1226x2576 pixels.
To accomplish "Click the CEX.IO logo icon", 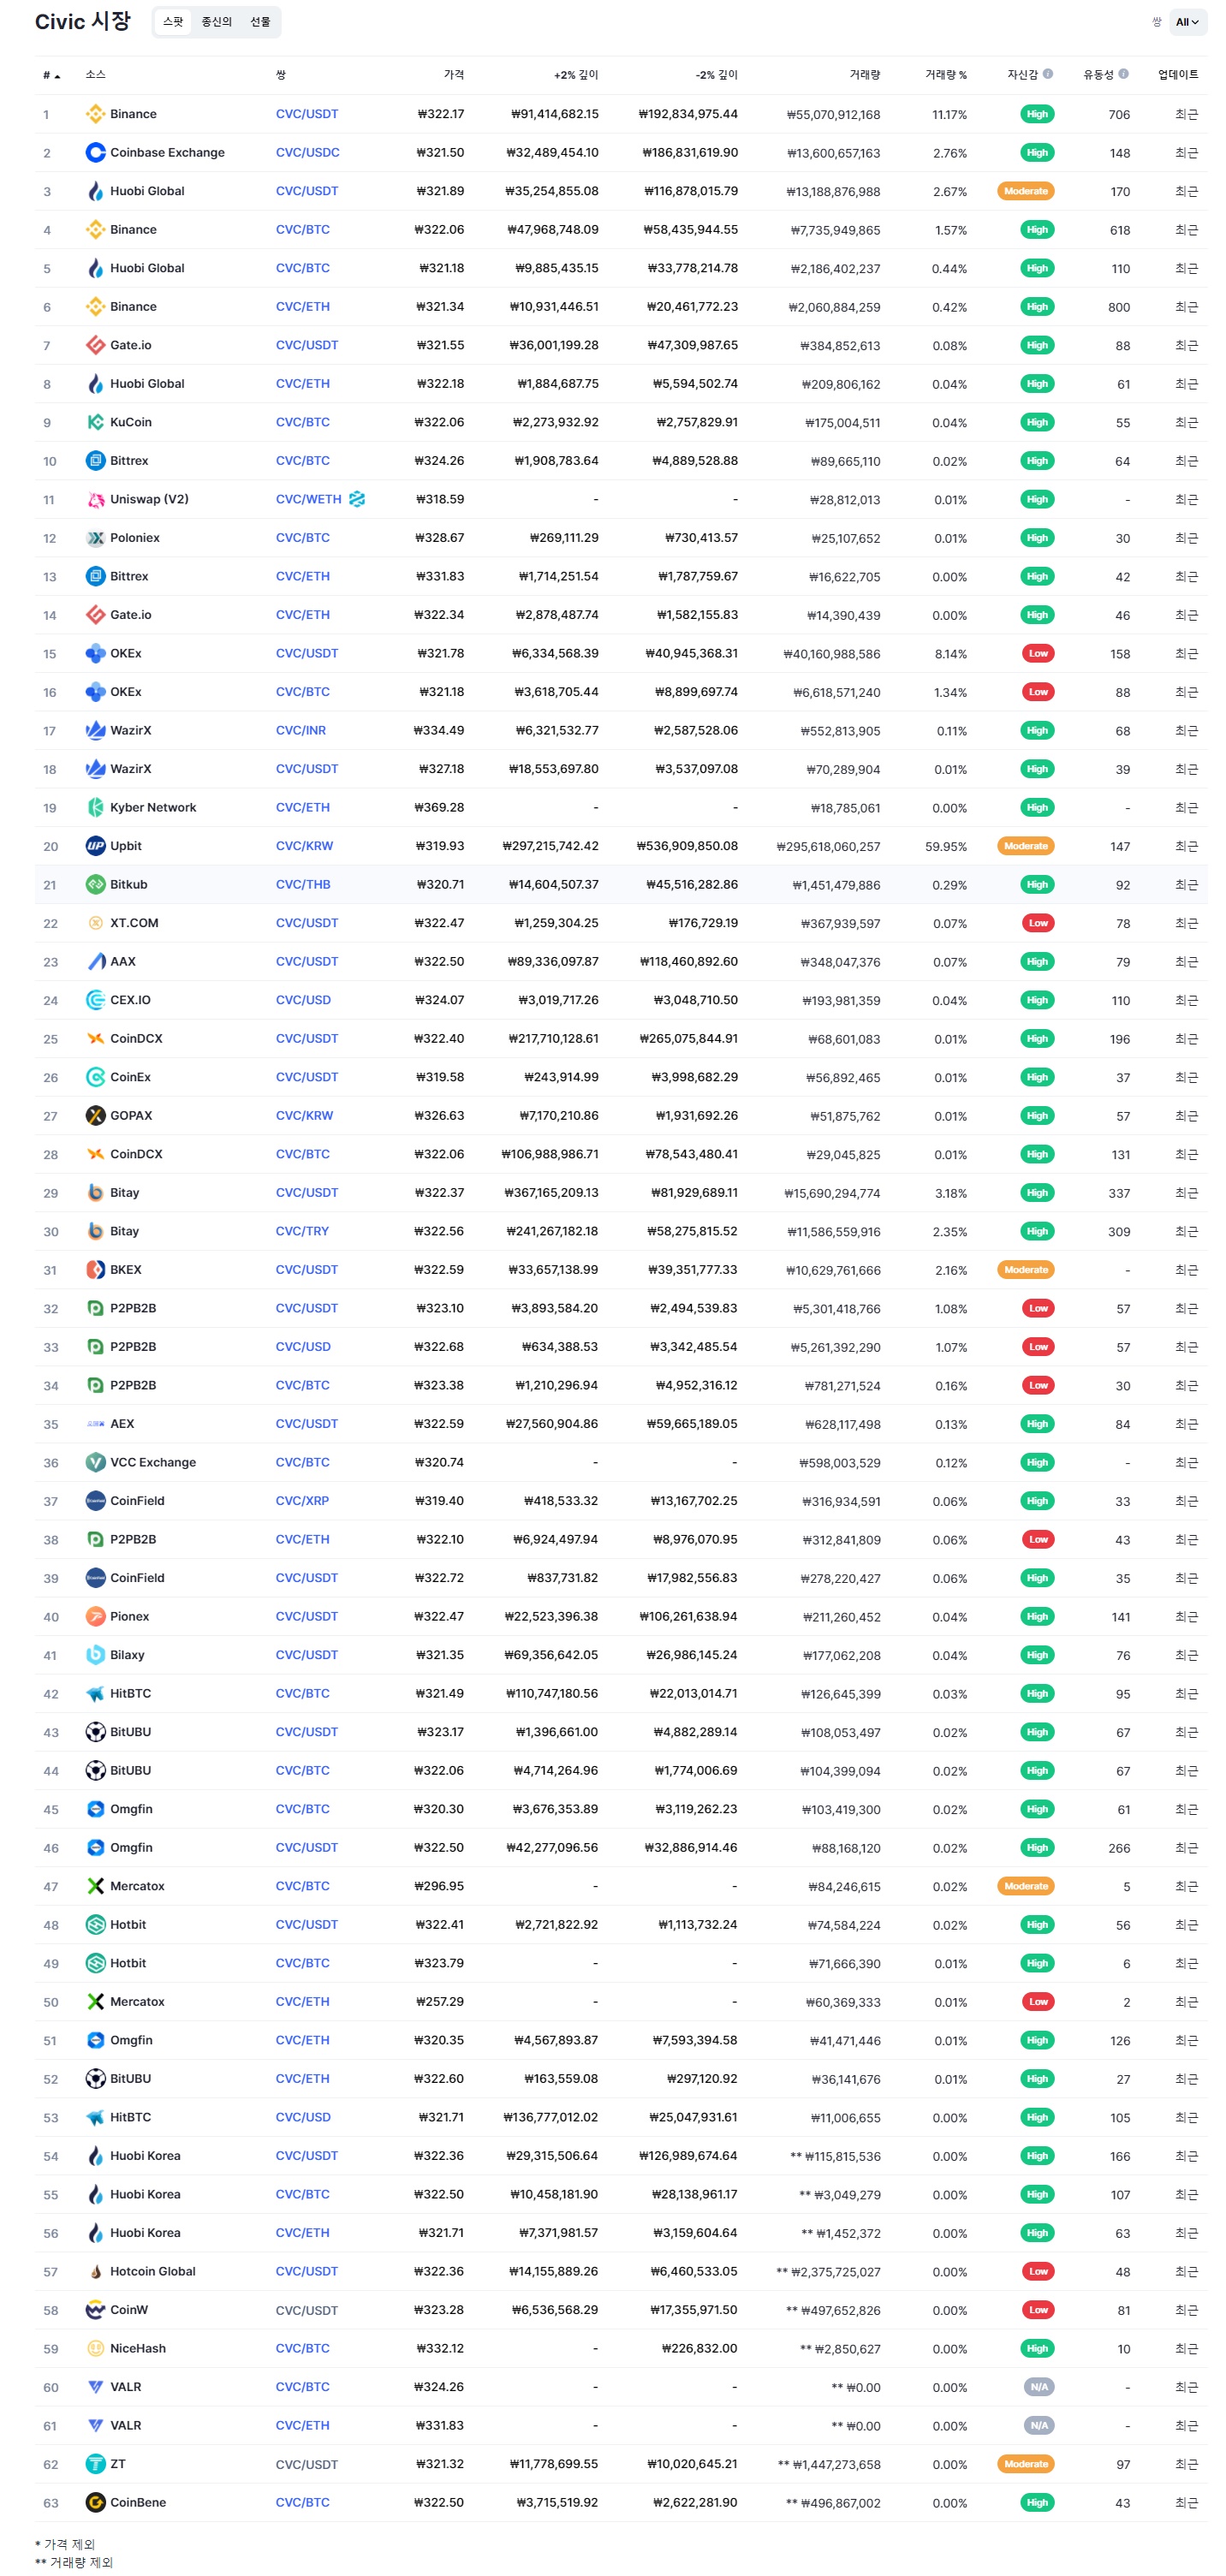I will click(x=95, y=1000).
